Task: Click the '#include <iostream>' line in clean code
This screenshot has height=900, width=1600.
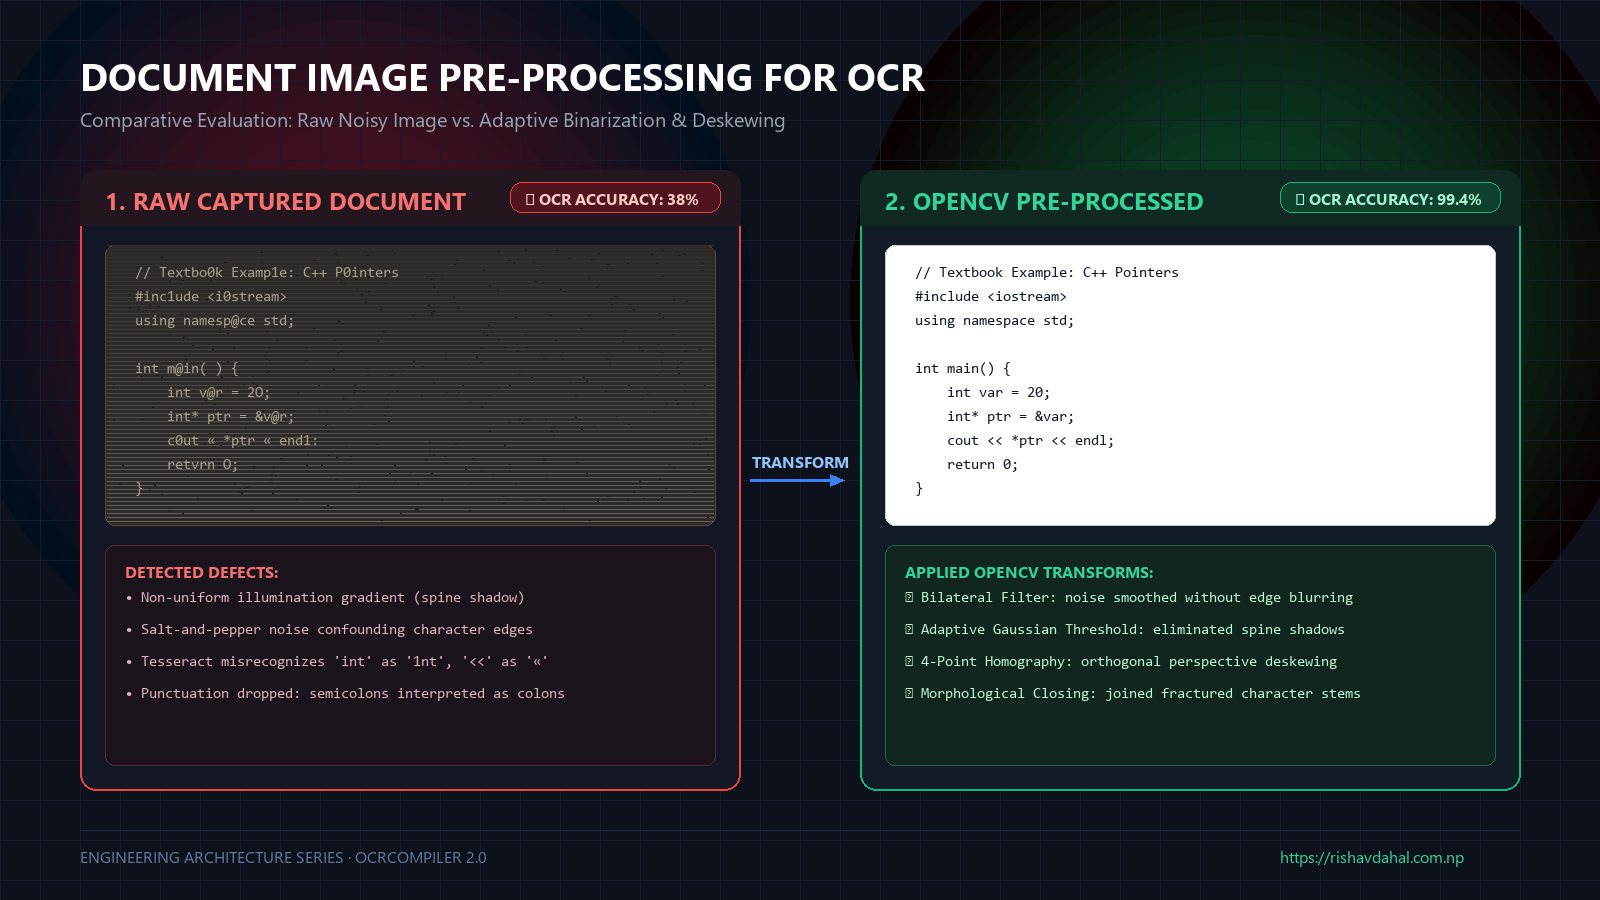Action: coord(991,296)
